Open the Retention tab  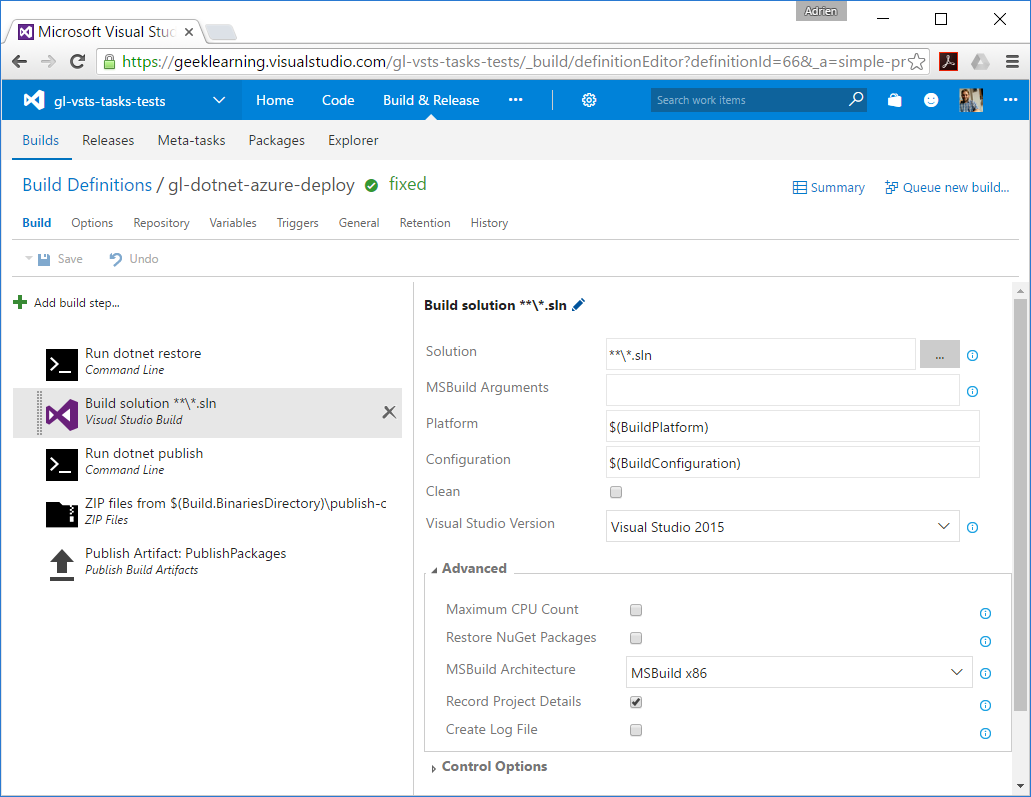pos(425,223)
